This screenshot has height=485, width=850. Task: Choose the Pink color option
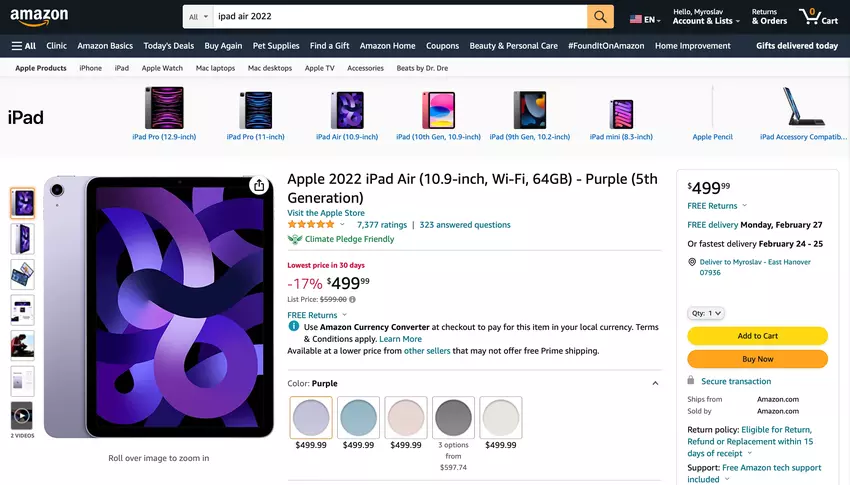(405, 417)
